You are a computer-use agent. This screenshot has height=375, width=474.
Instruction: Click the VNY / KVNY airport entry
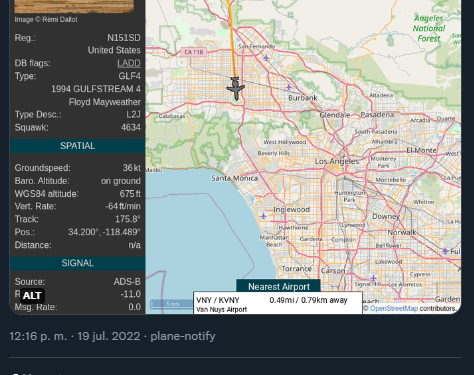click(218, 300)
